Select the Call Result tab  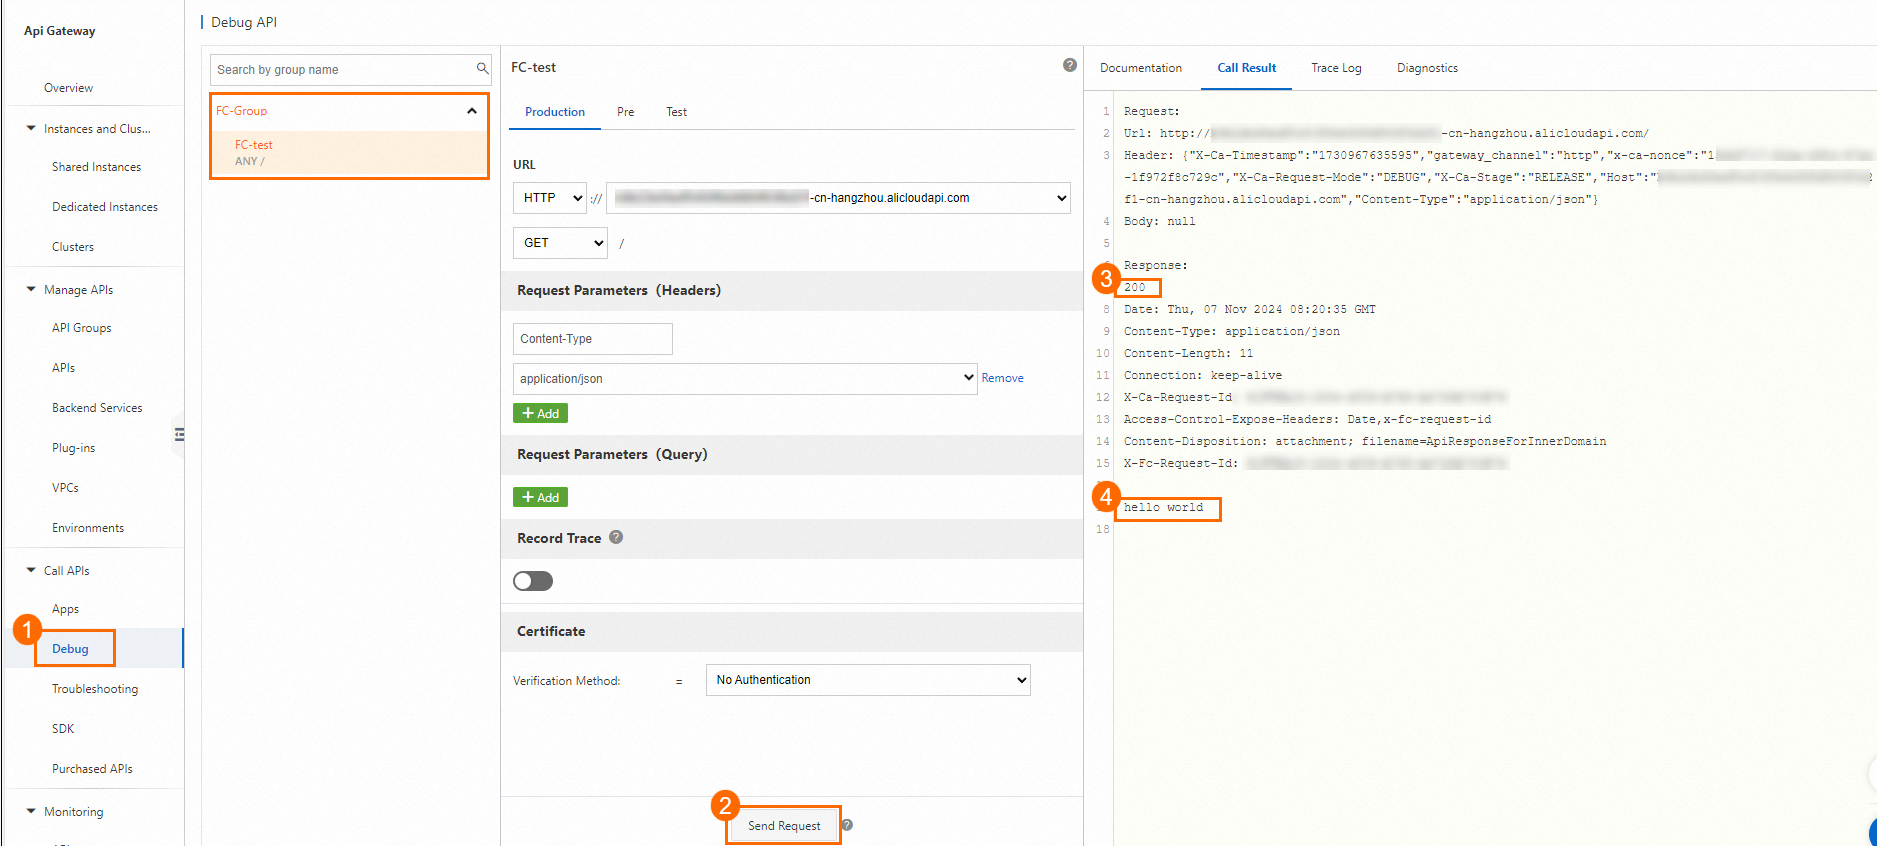click(x=1247, y=68)
